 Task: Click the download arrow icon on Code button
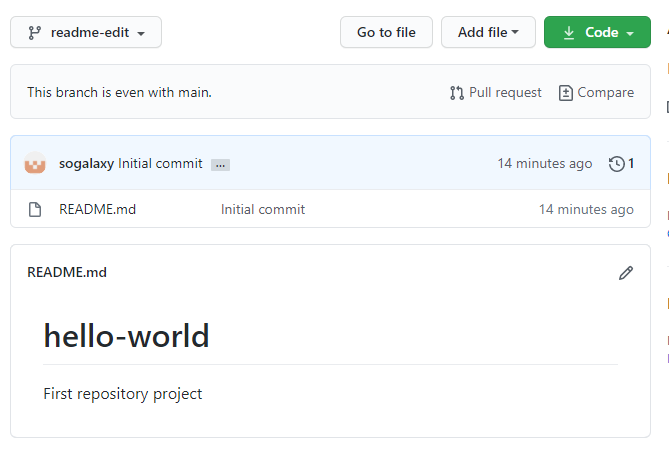click(569, 33)
